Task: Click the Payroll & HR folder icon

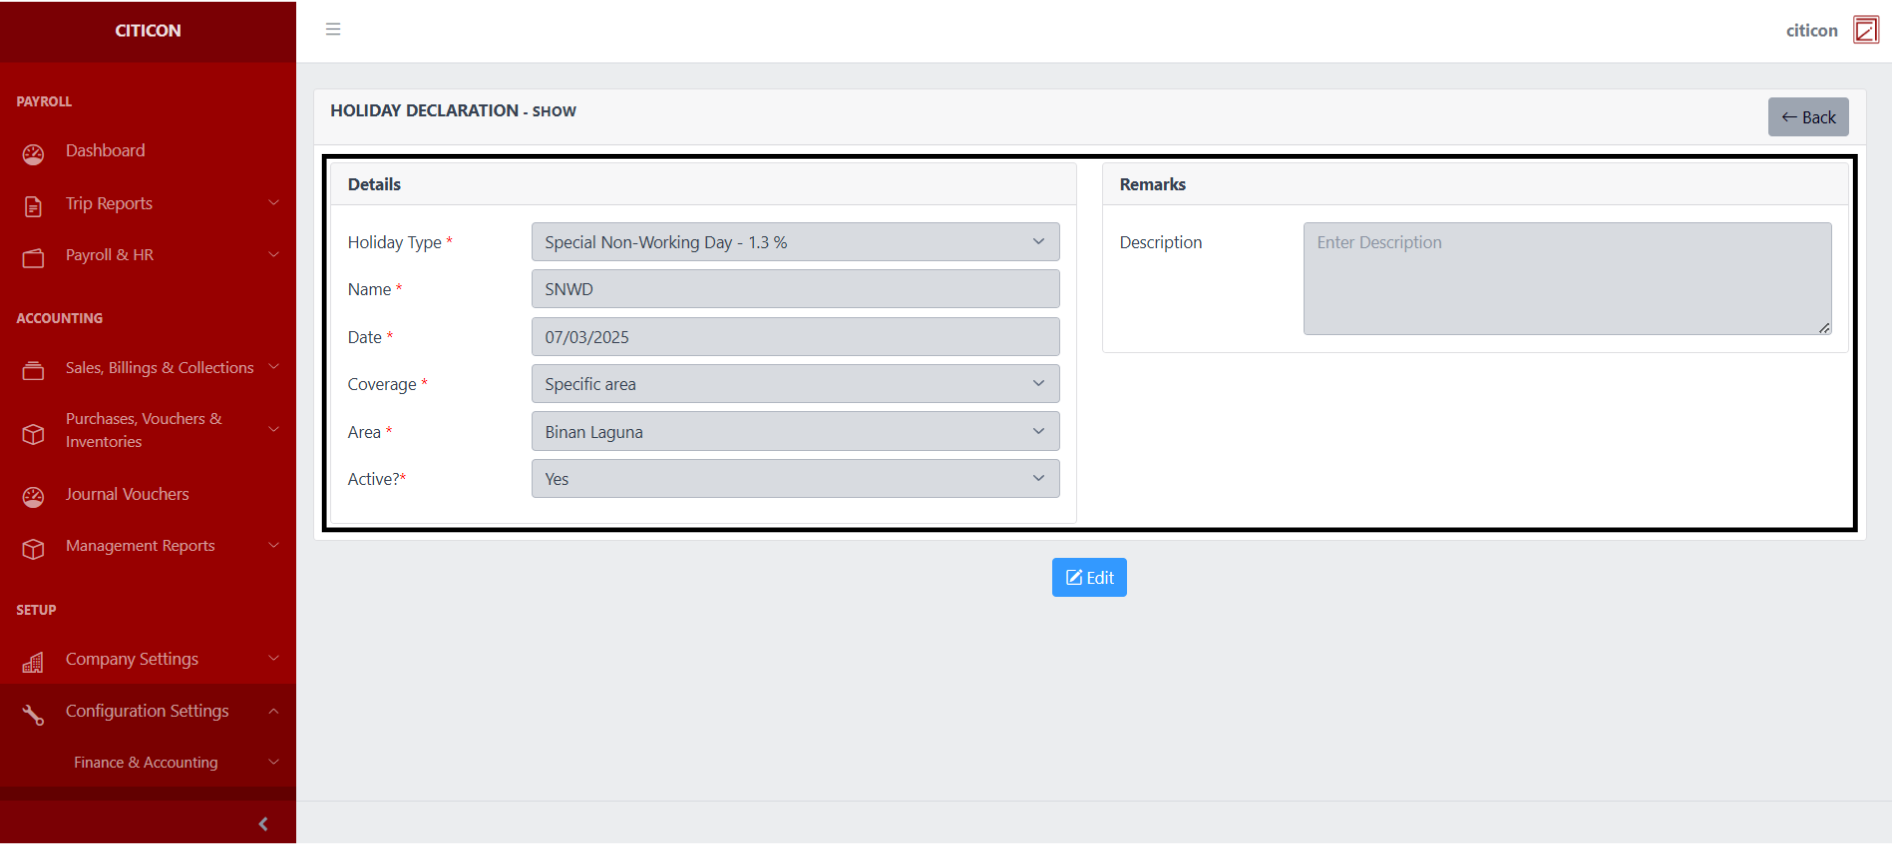Action: (33, 258)
